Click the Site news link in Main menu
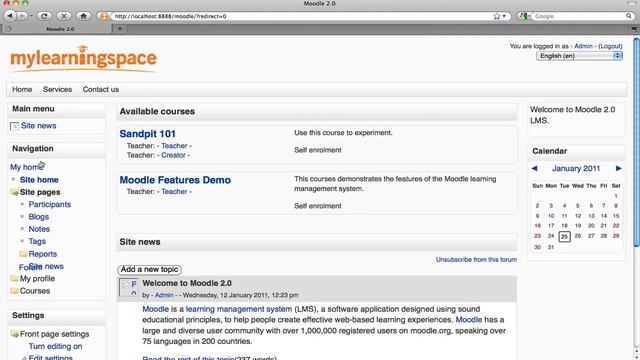 (x=39, y=126)
